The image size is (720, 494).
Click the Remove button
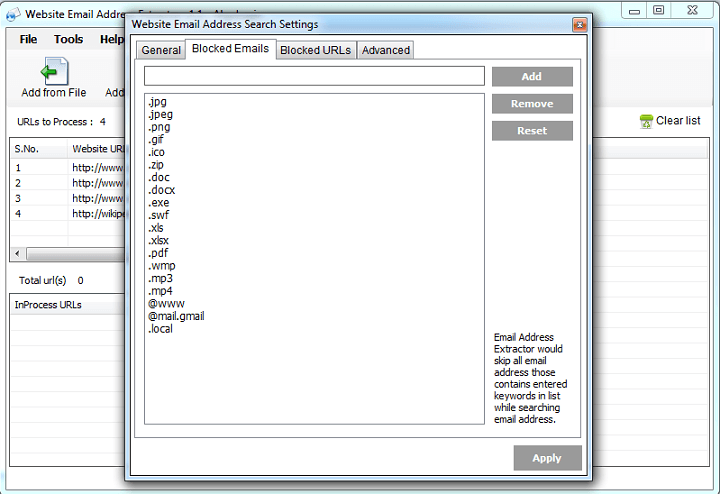click(x=532, y=104)
